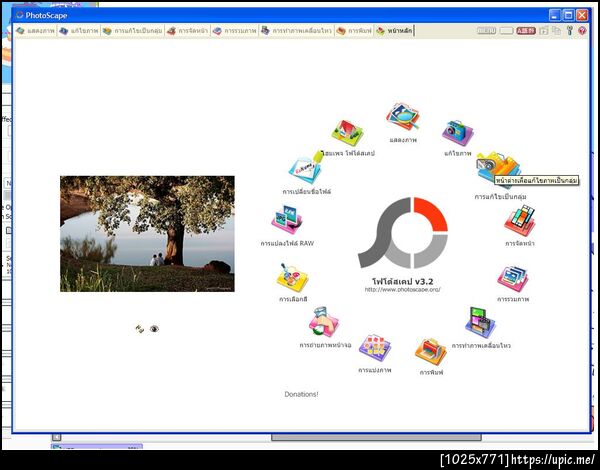Open the Combine (การรวมภาพ) icon in circle
Image resolution: width=600 pixels, height=470 pixels.
[513, 279]
